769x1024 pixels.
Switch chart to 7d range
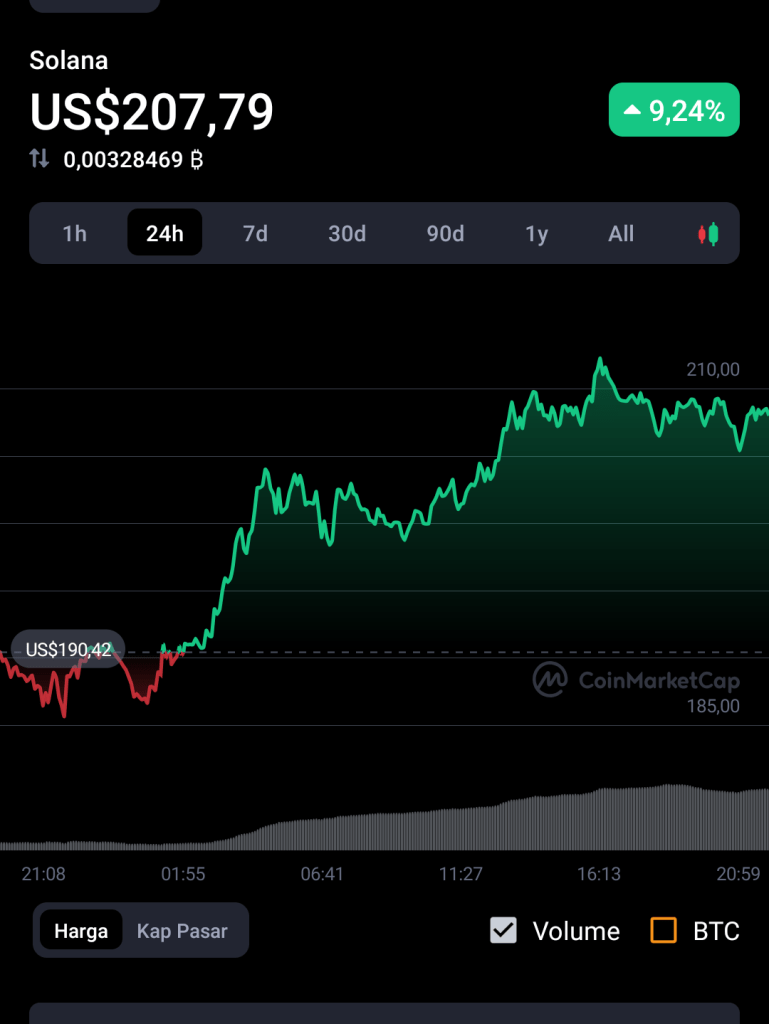click(x=255, y=234)
